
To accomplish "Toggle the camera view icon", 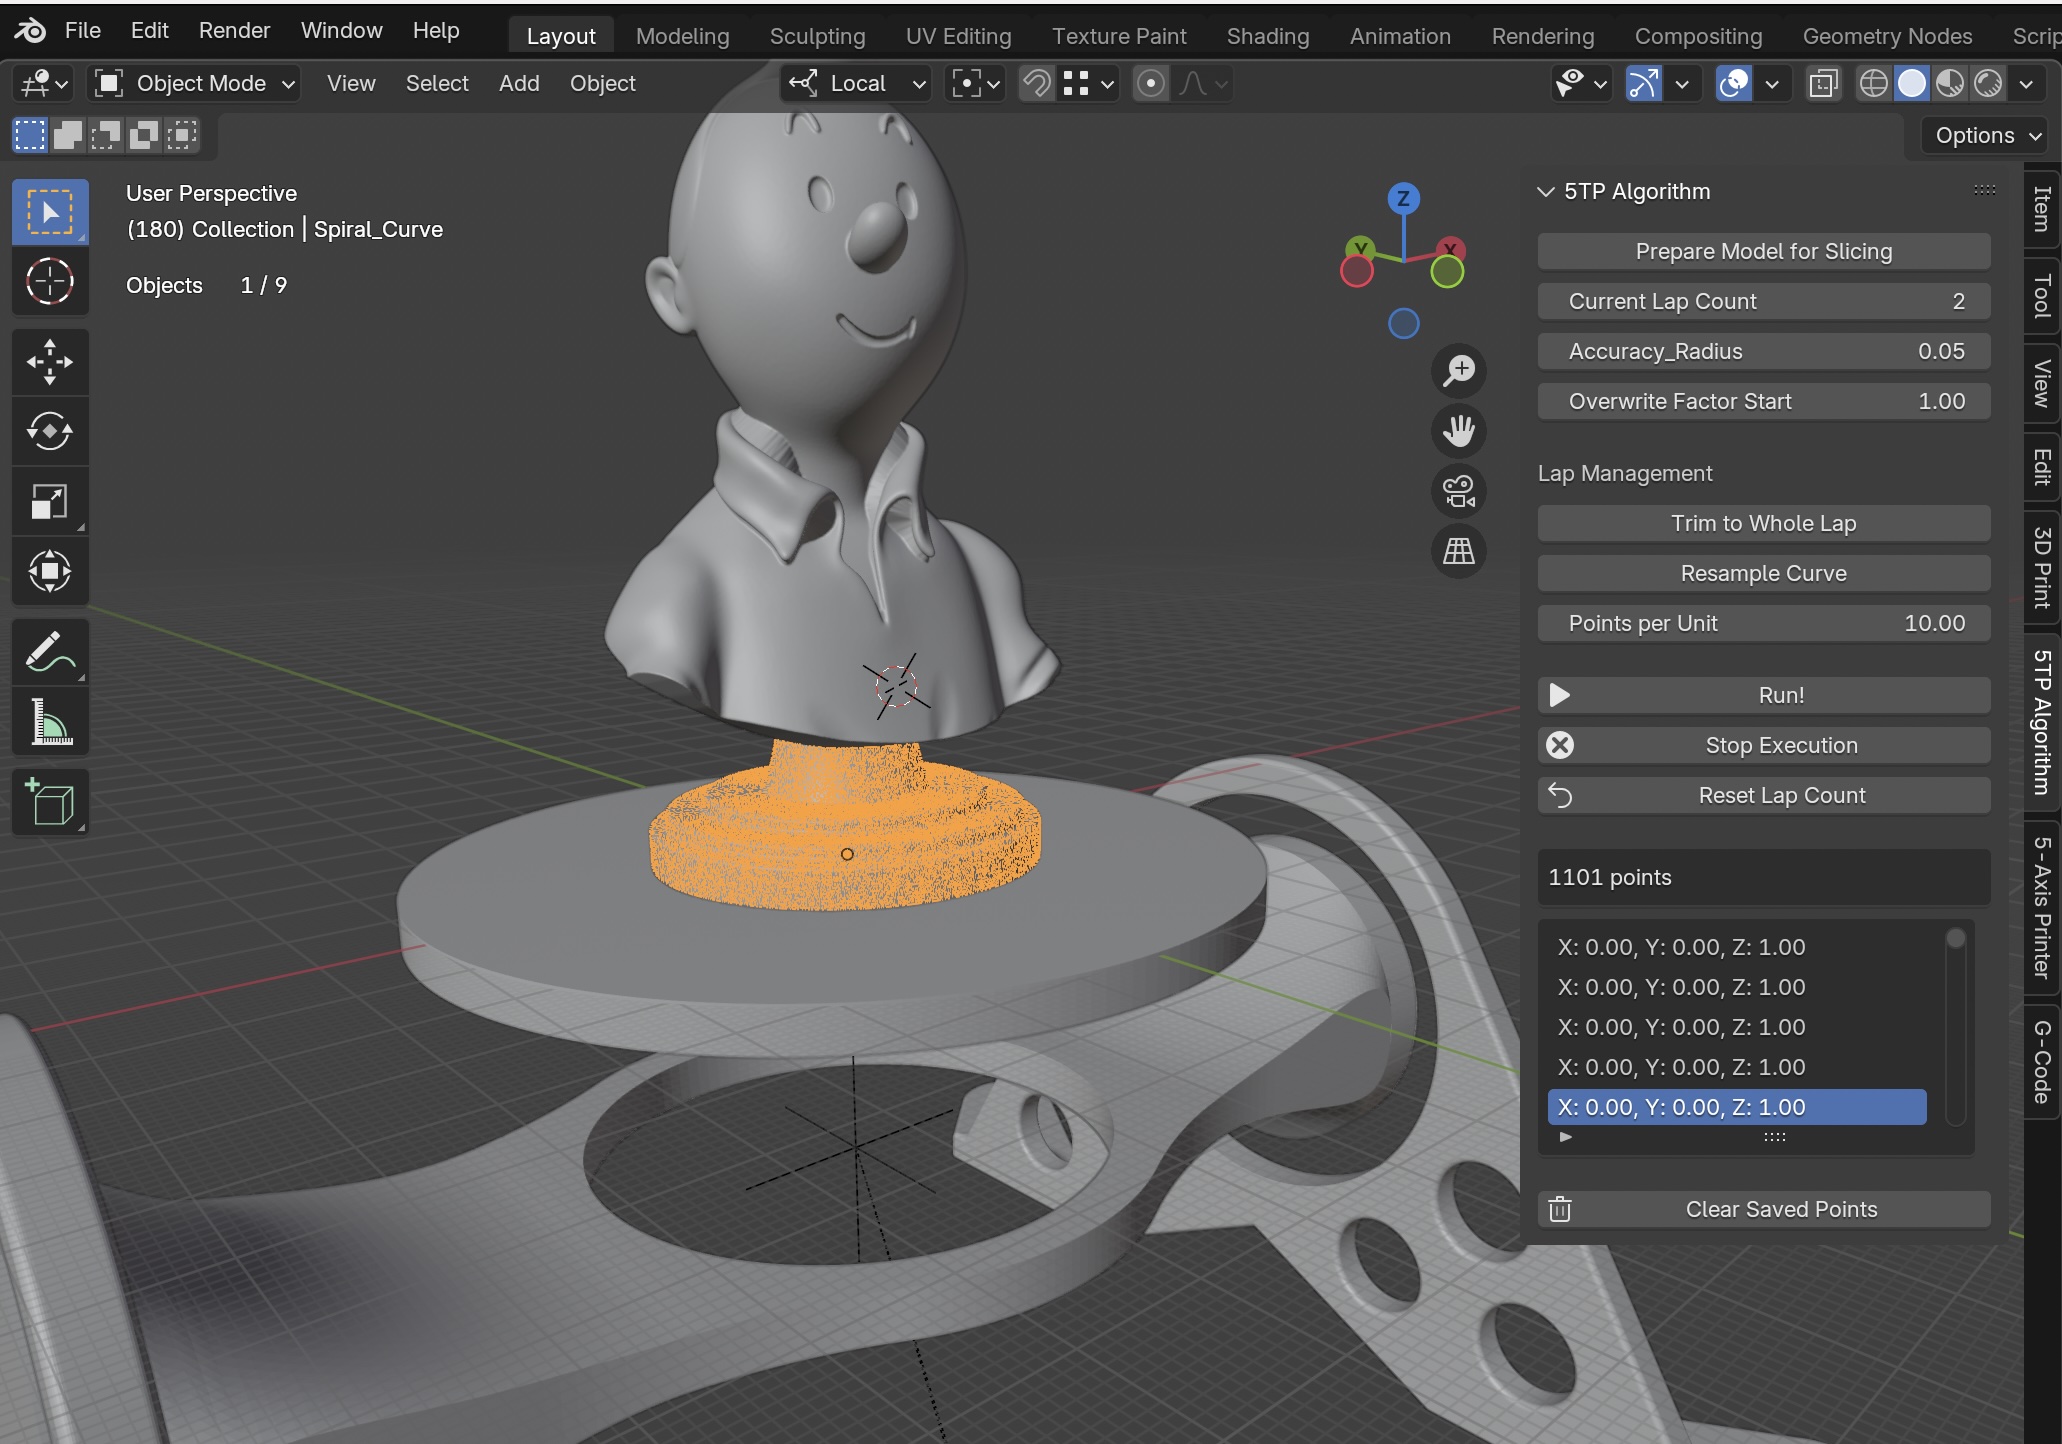I will 1459,491.
